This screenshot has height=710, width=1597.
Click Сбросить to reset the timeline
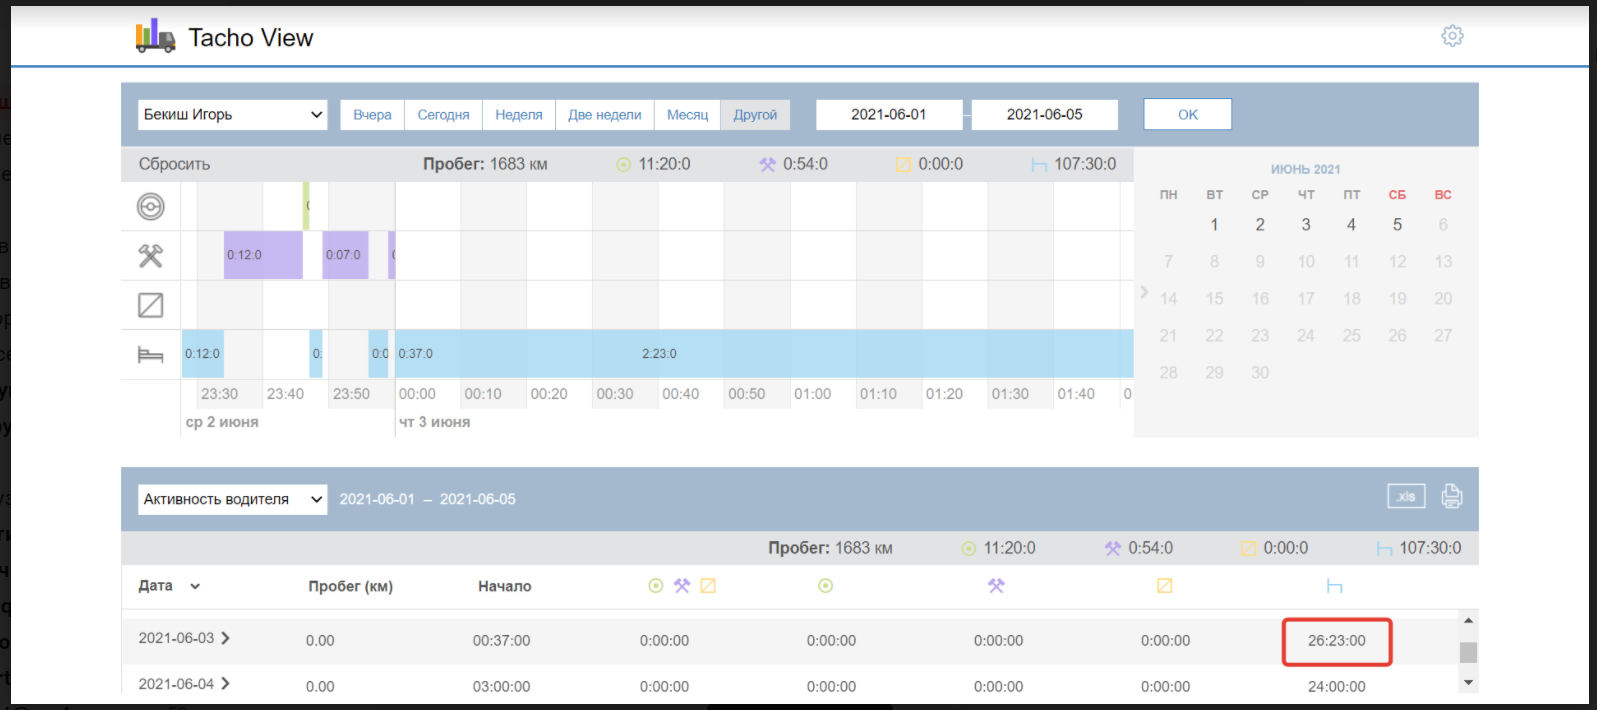tap(174, 164)
